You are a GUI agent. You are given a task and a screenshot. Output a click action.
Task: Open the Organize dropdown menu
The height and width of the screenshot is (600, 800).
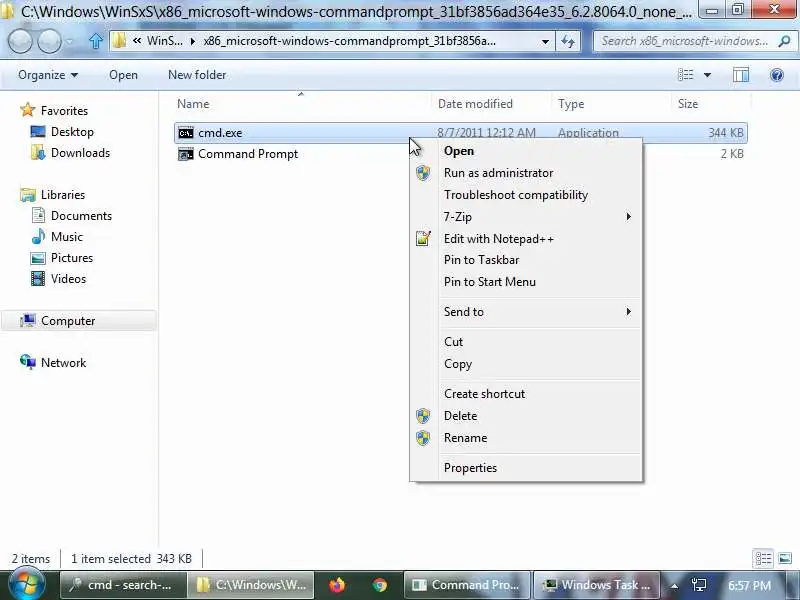coord(47,75)
